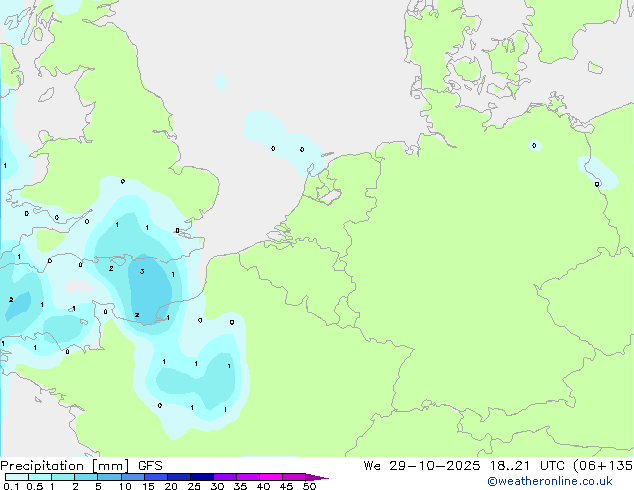Click the 0.5–1 mm legend color swatch

pos(40,477)
